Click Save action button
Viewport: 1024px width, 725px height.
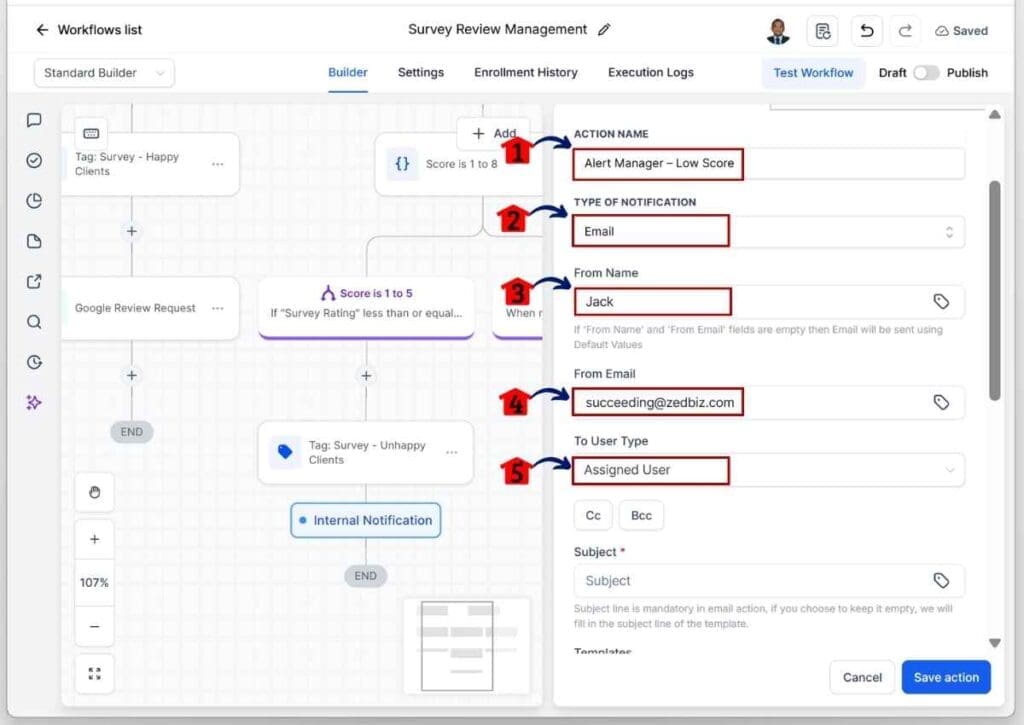[x=946, y=677]
